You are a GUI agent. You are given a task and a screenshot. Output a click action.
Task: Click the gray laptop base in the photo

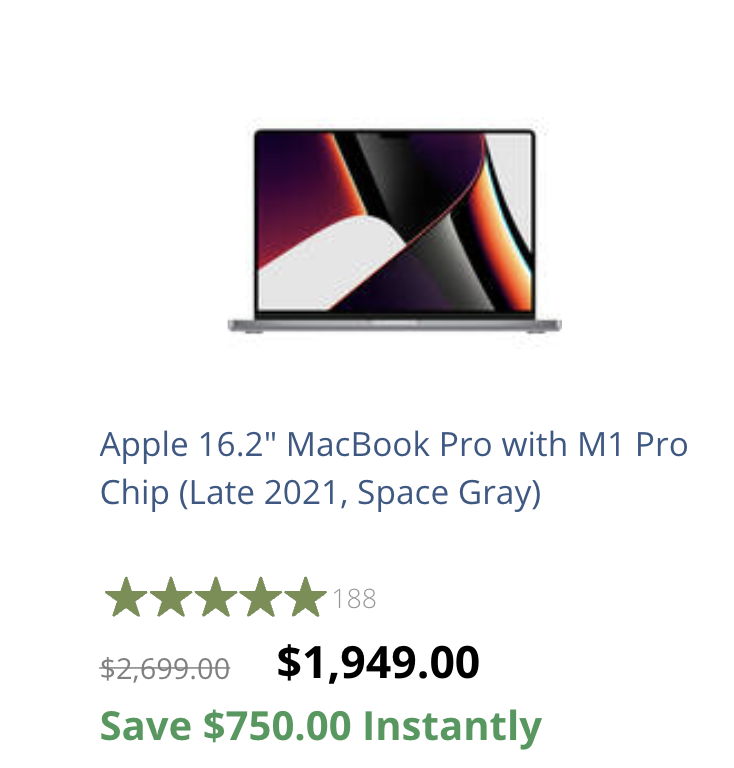pos(395,325)
